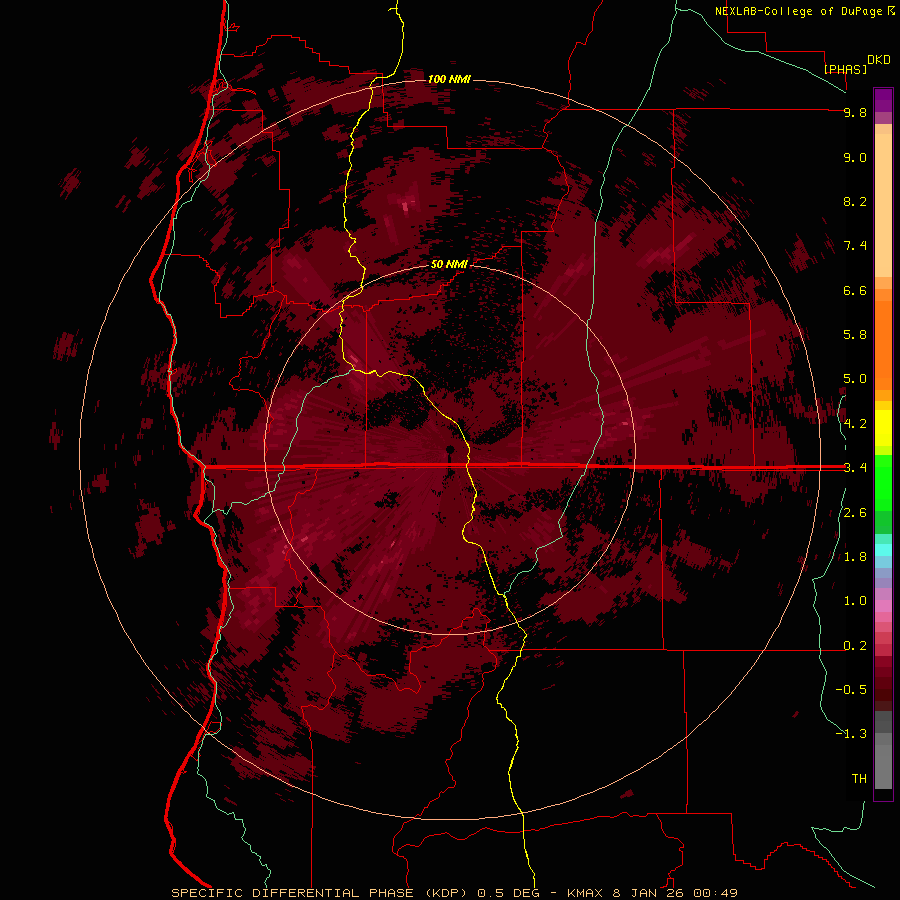Click the radar site dot at map center
The height and width of the screenshot is (900, 900).
tap(450, 449)
